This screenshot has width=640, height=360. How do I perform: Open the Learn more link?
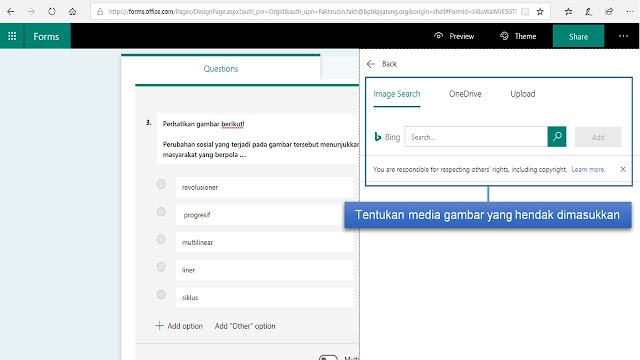coord(588,169)
